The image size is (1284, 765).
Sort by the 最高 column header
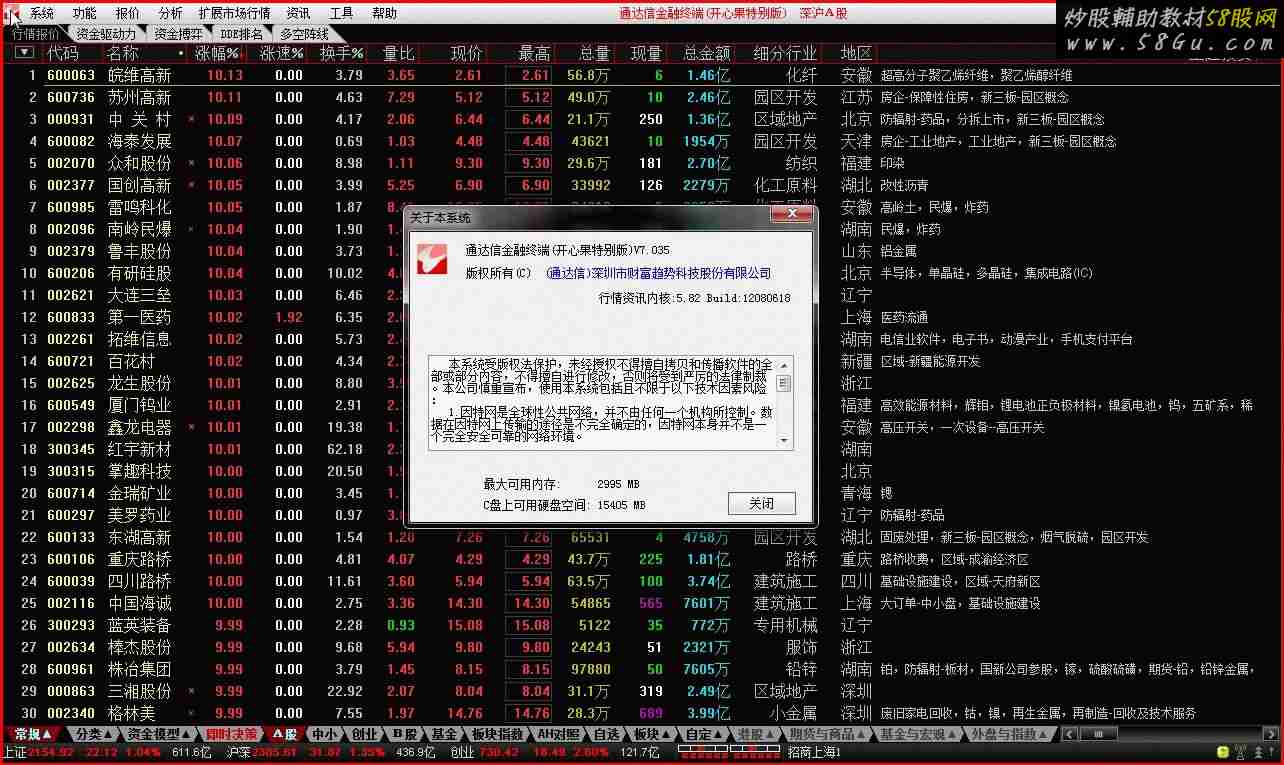(534, 53)
